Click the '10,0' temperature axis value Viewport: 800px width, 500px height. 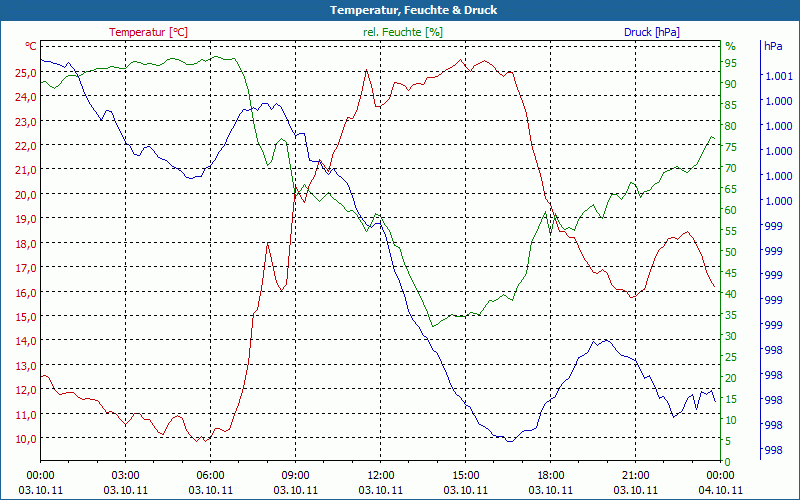pyautogui.click(x=26, y=439)
